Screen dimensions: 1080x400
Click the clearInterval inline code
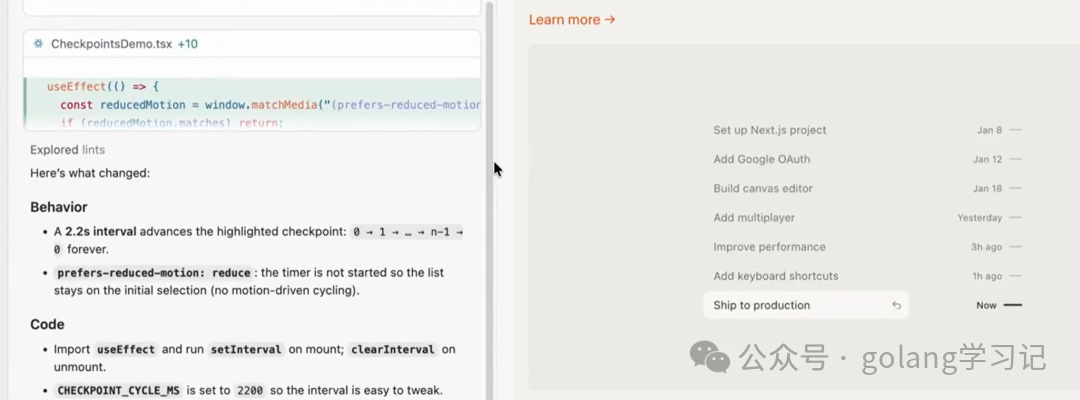(x=393, y=349)
